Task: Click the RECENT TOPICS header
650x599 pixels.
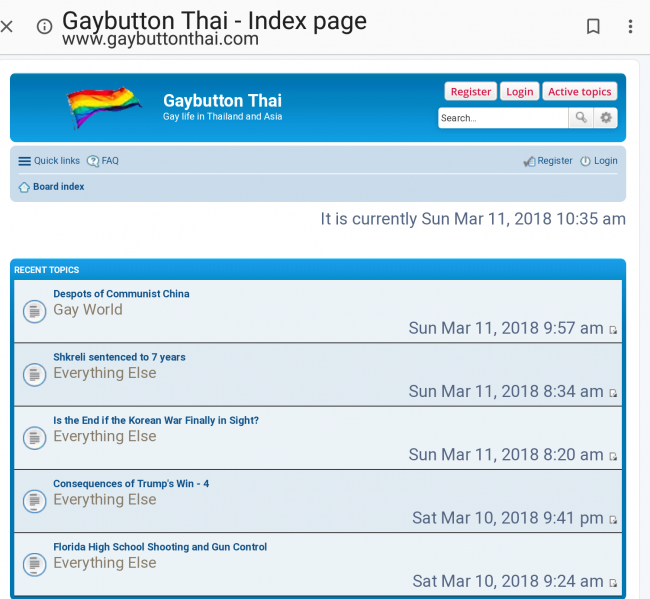Action: point(46,270)
